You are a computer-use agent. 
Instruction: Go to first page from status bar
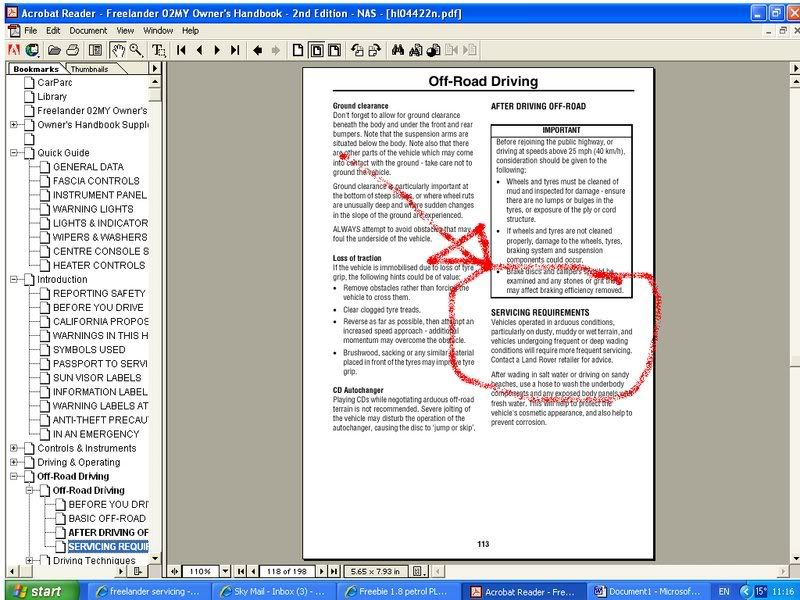[x=241, y=571]
